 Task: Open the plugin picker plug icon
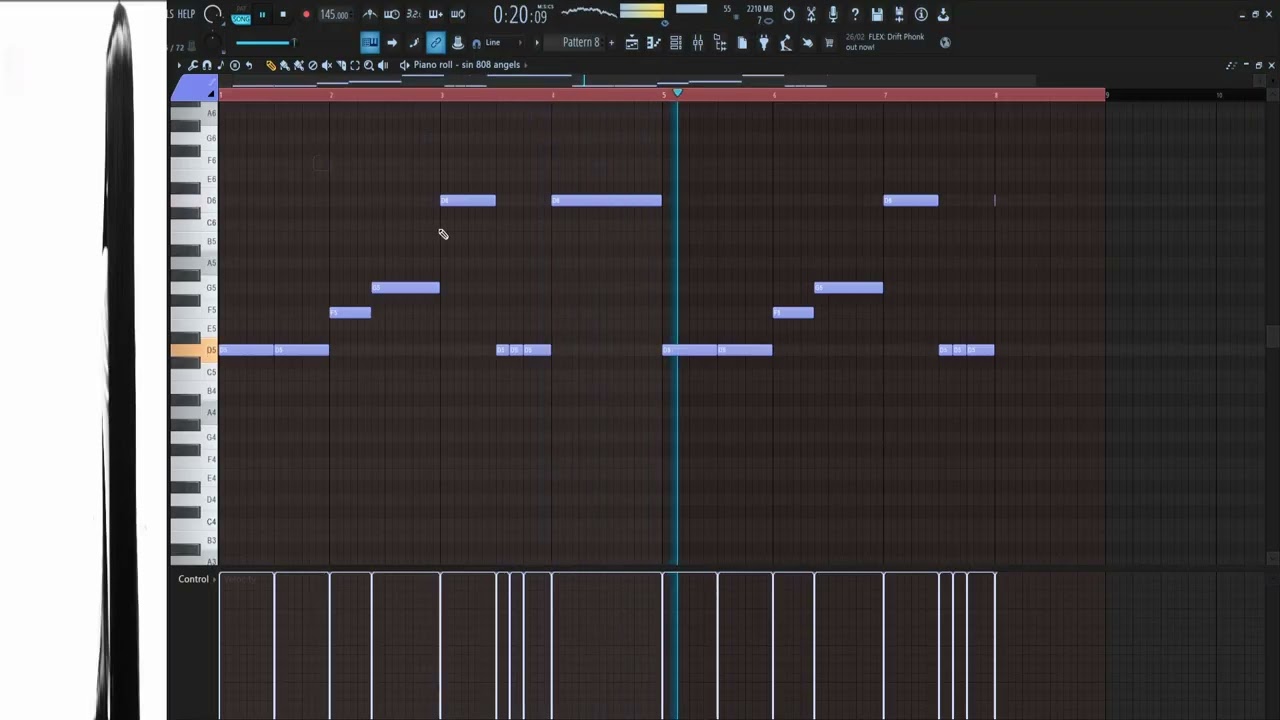click(x=764, y=42)
